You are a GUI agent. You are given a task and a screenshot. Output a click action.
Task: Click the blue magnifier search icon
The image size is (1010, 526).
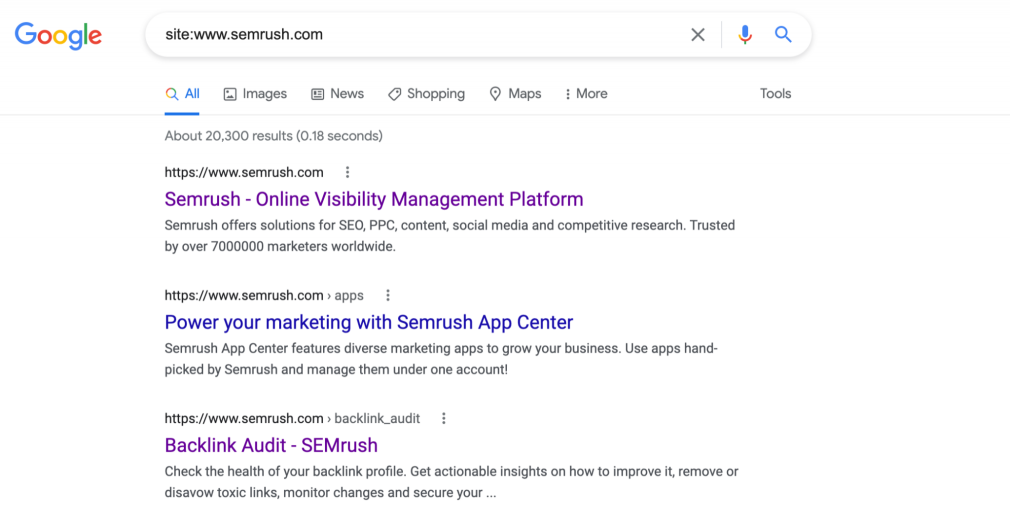pos(783,35)
